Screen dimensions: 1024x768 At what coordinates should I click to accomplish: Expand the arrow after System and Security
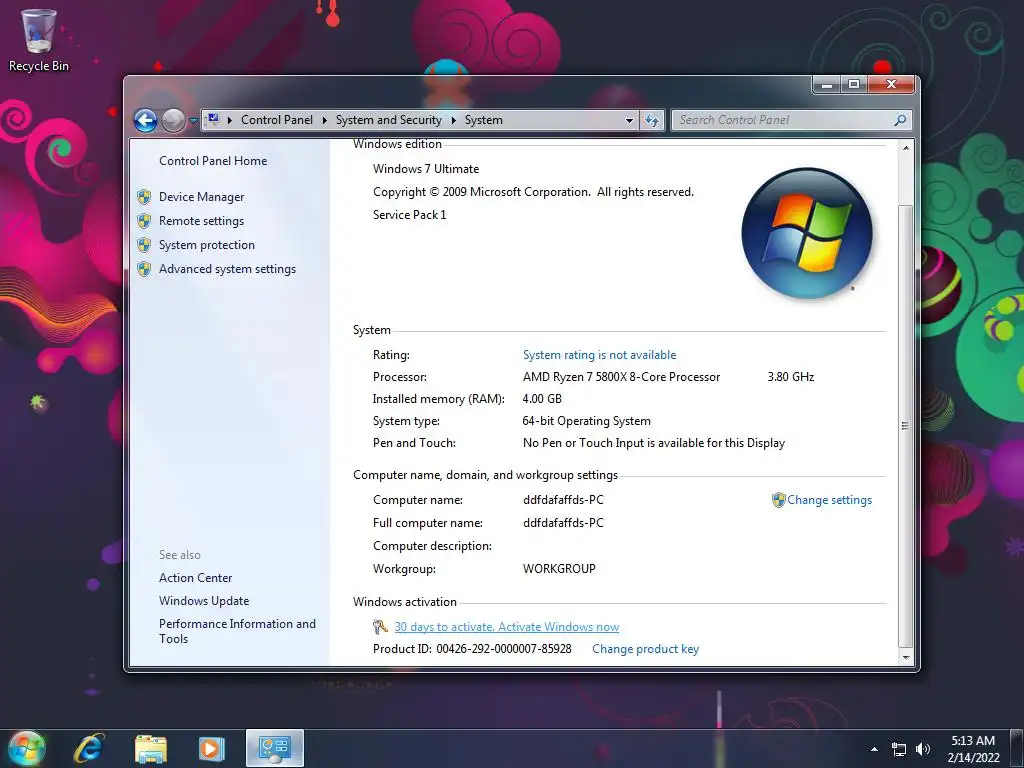pyautogui.click(x=453, y=120)
